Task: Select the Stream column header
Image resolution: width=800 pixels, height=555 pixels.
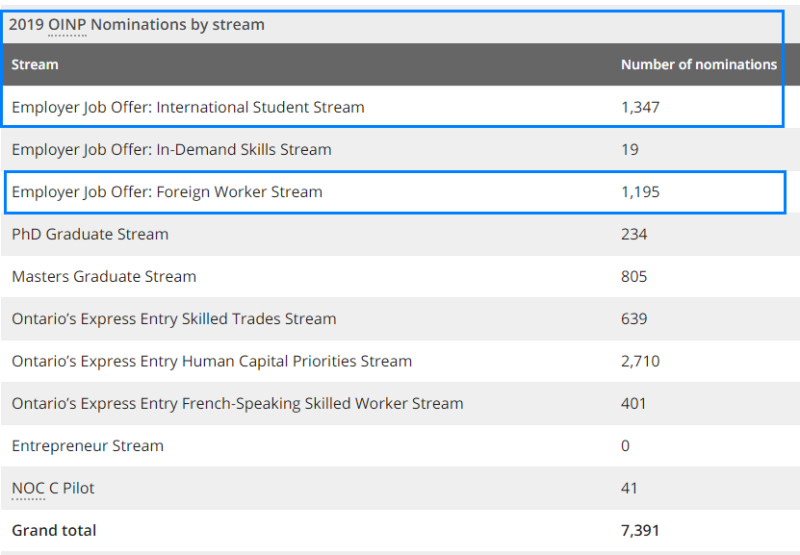Action: pos(35,64)
